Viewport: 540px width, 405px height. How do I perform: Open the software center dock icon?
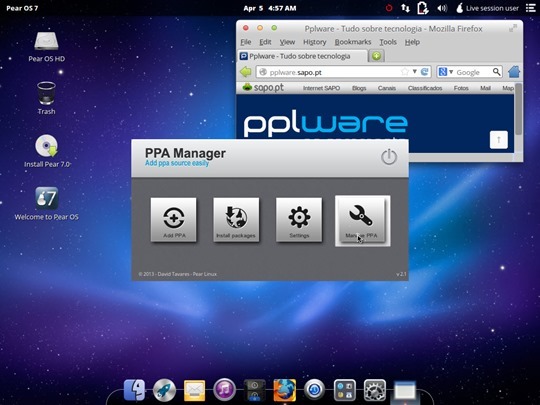345,390
